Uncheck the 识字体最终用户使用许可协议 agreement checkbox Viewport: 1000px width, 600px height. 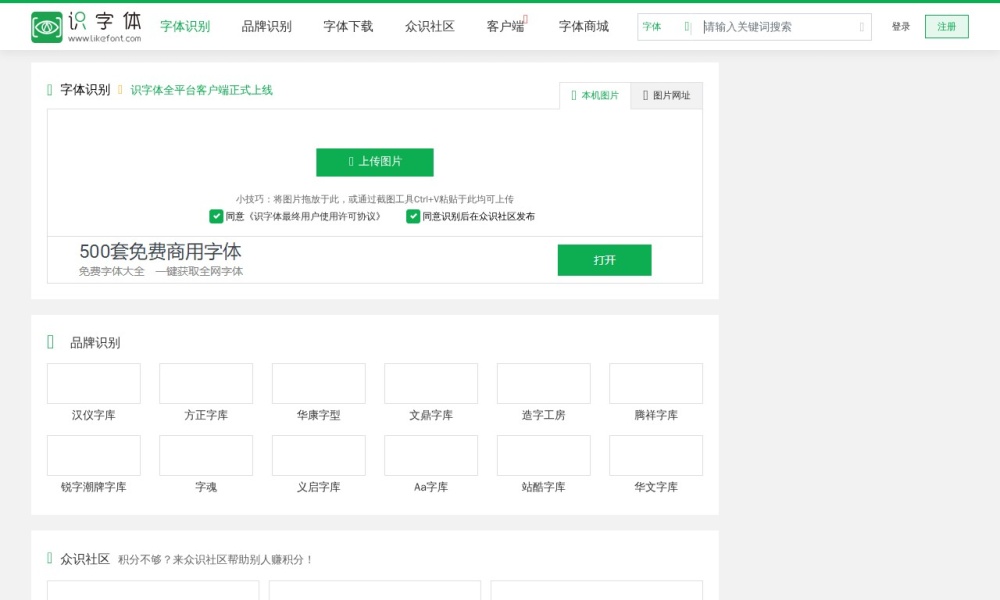[215, 216]
